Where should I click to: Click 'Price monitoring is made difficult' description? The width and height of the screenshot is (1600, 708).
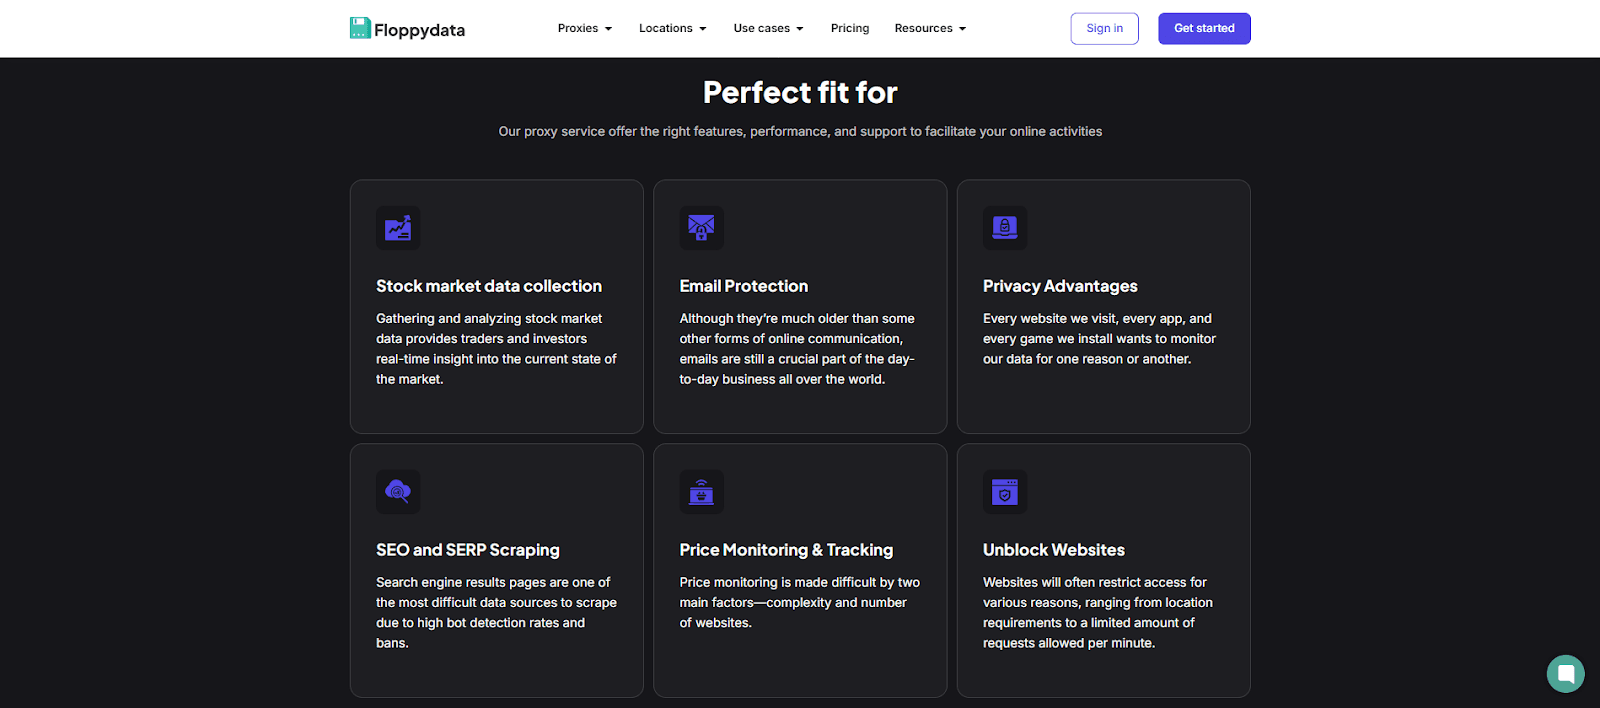point(800,603)
